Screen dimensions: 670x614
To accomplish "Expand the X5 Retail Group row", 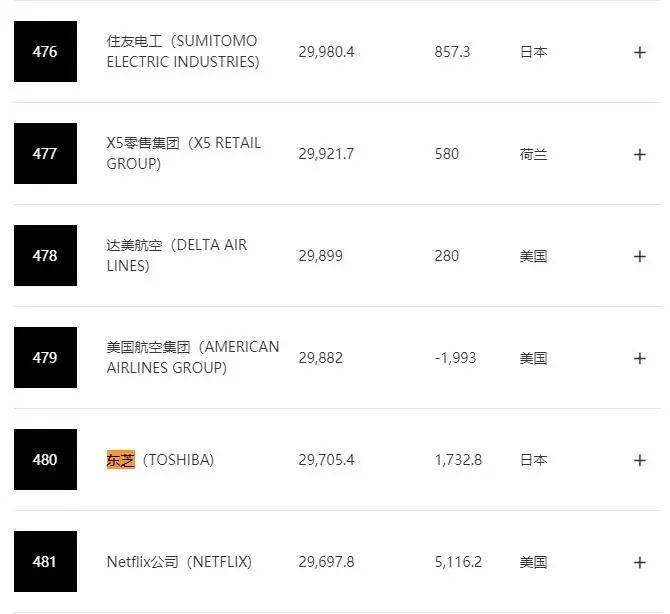I will [x=640, y=154].
